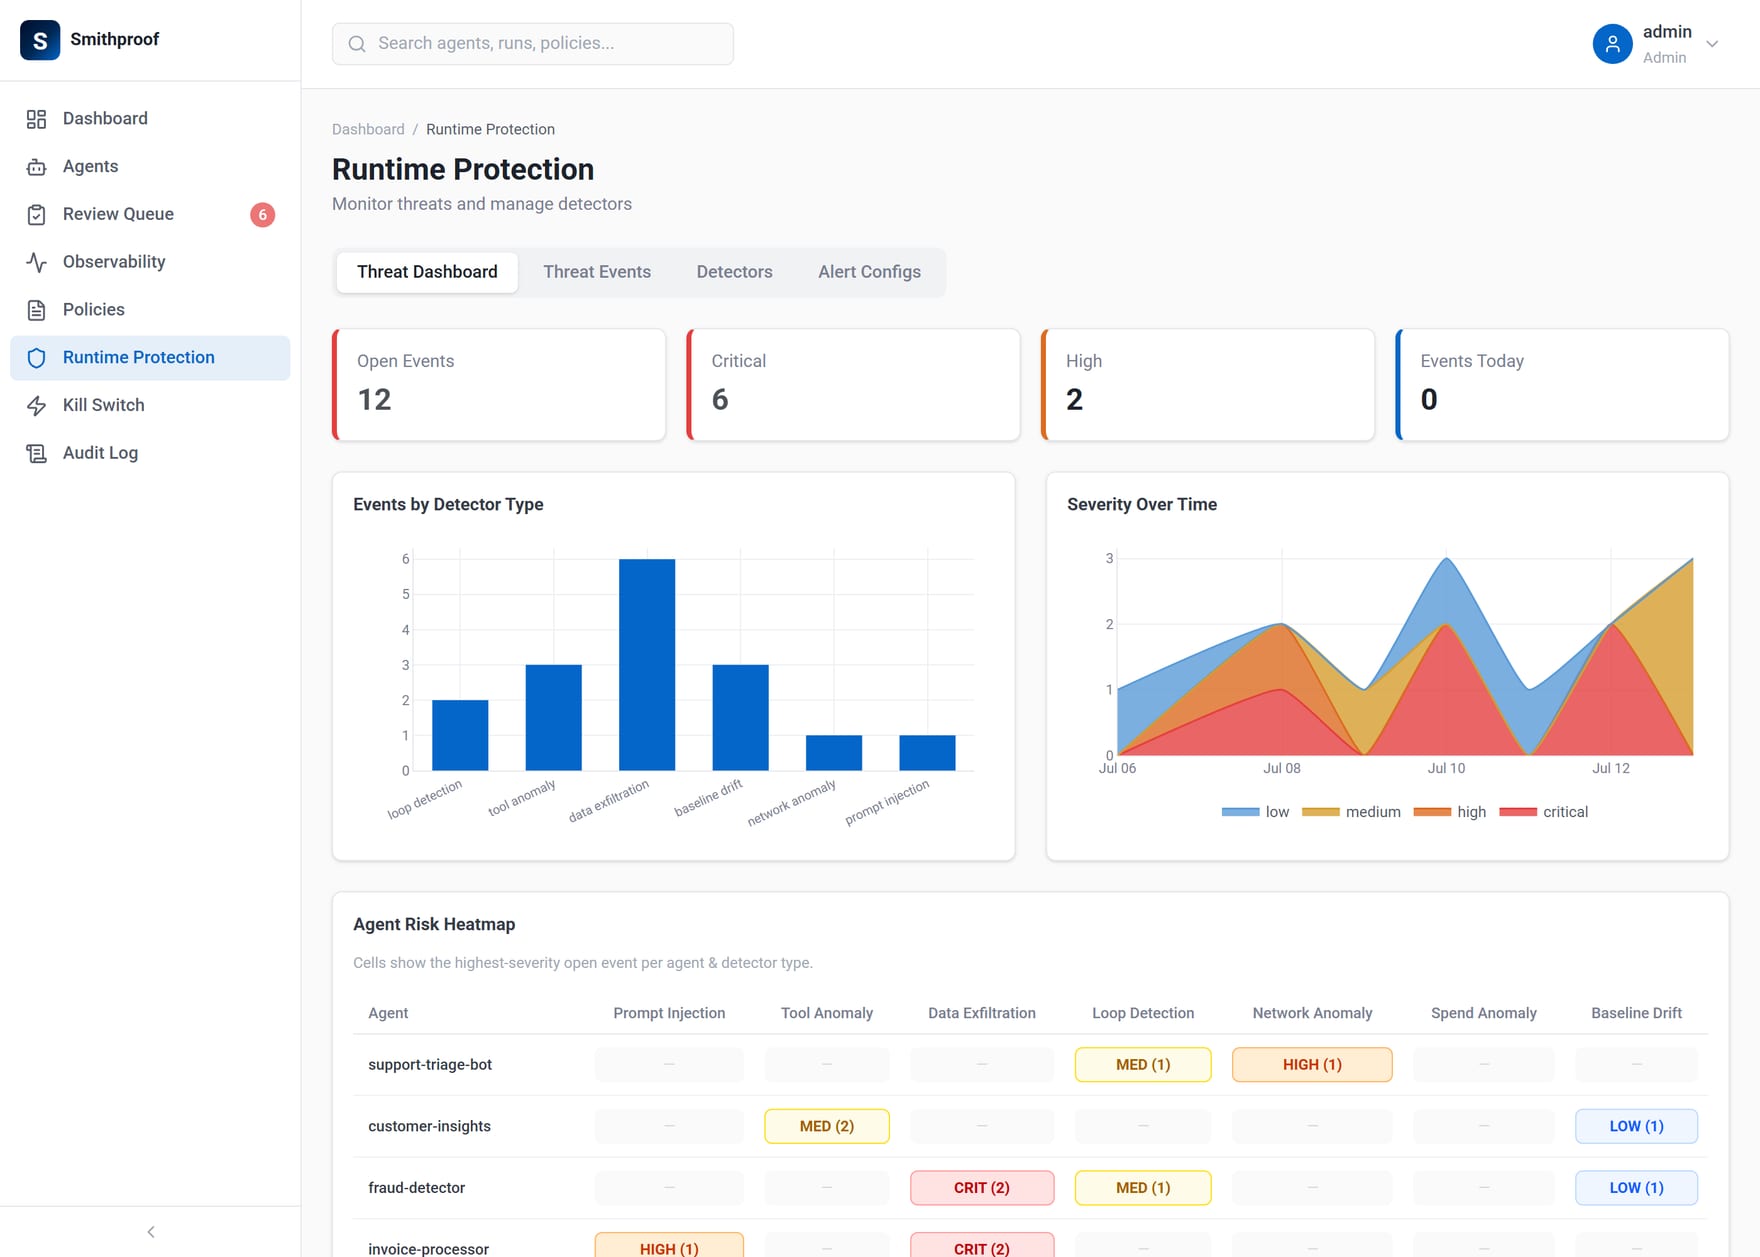Click the admin user avatar icon
The image size is (1760, 1257).
pos(1612,44)
